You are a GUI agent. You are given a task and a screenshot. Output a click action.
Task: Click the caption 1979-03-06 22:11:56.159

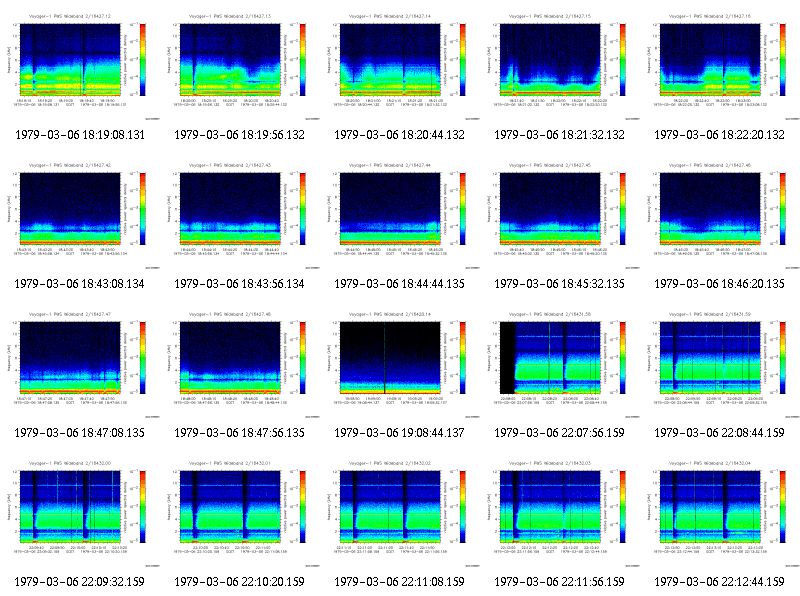(x=560, y=582)
